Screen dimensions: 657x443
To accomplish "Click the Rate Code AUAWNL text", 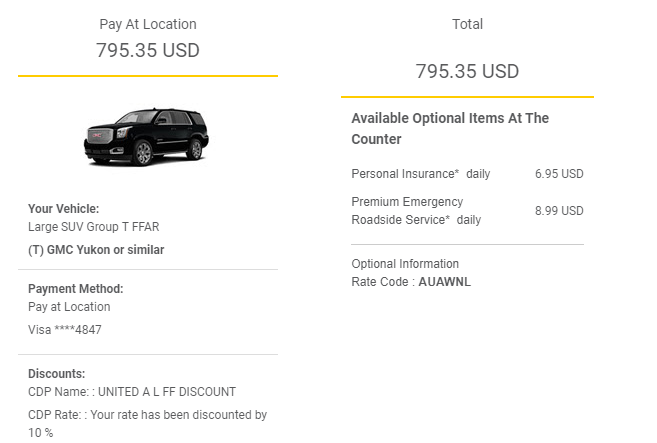I will click(x=411, y=282).
